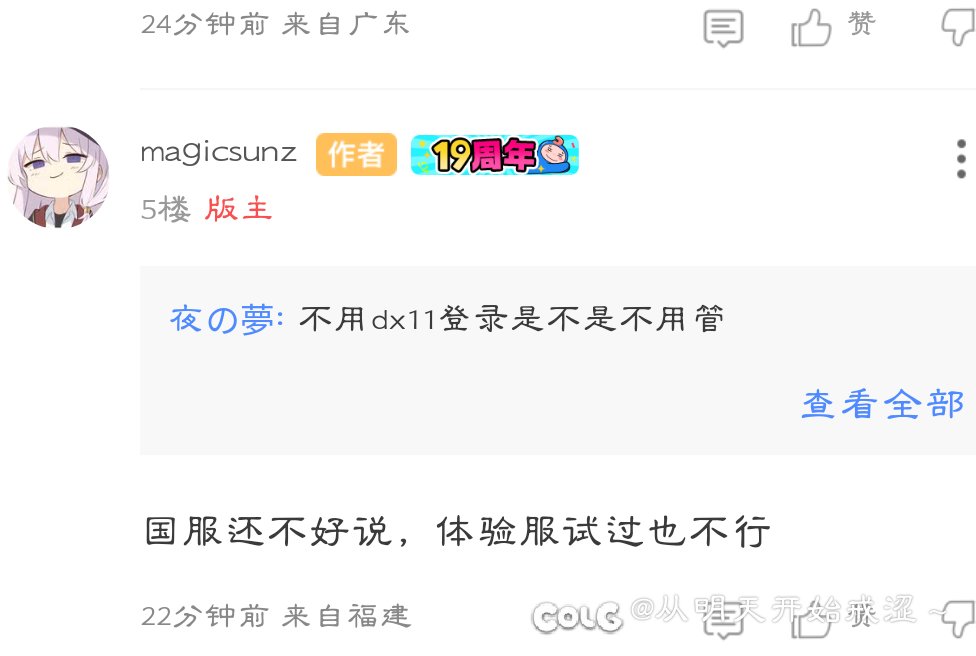This screenshot has height=656, width=976.
Task: Click the 5楼 floor number label
Action: pos(166,209)
